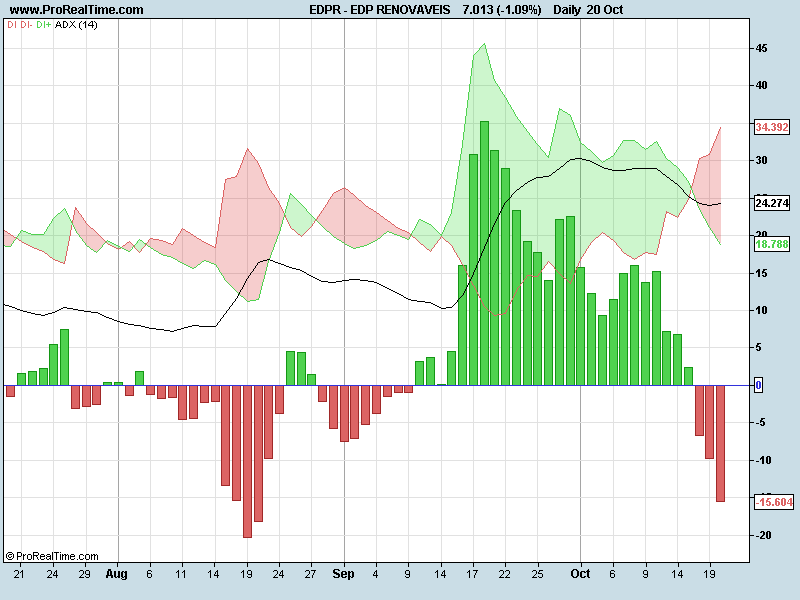The width and height of the screenshot is (800, 600).
Task: Click the Aug month label
Action: [116, 574]
